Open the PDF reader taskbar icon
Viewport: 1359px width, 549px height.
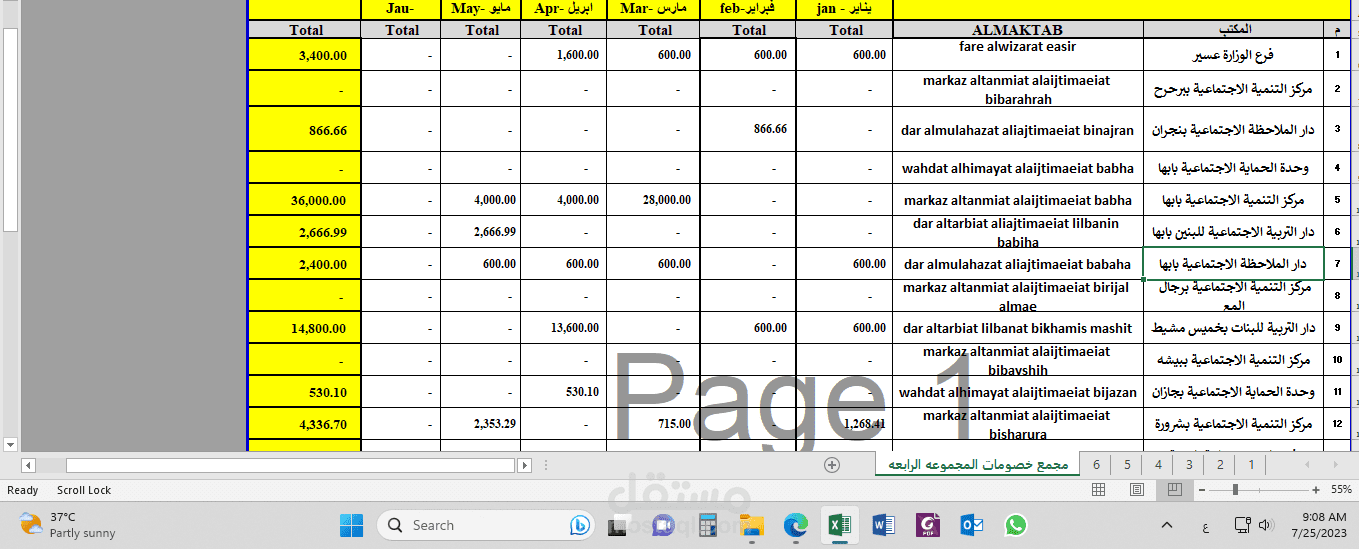[x=928, y=525]
